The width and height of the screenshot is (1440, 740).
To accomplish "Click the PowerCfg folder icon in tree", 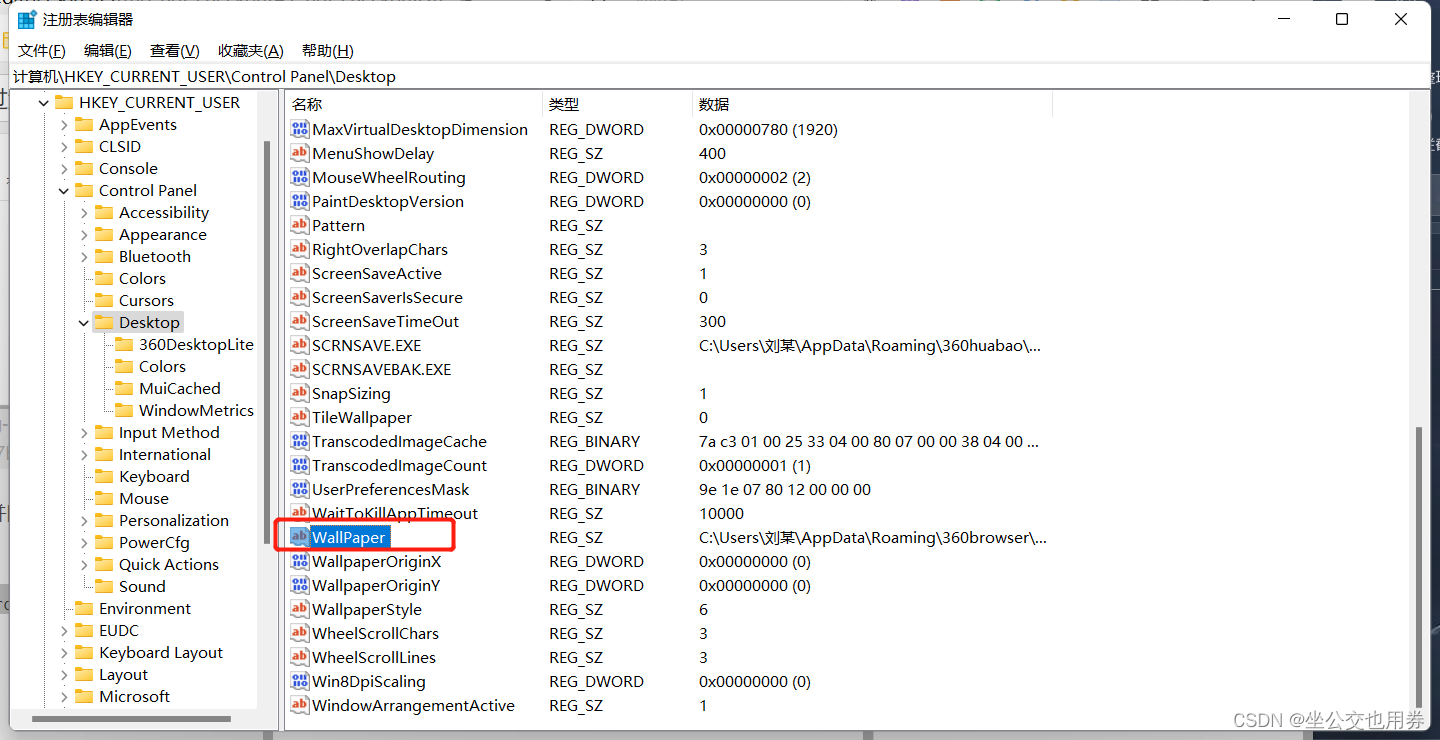I will click(x=104, y=542).
